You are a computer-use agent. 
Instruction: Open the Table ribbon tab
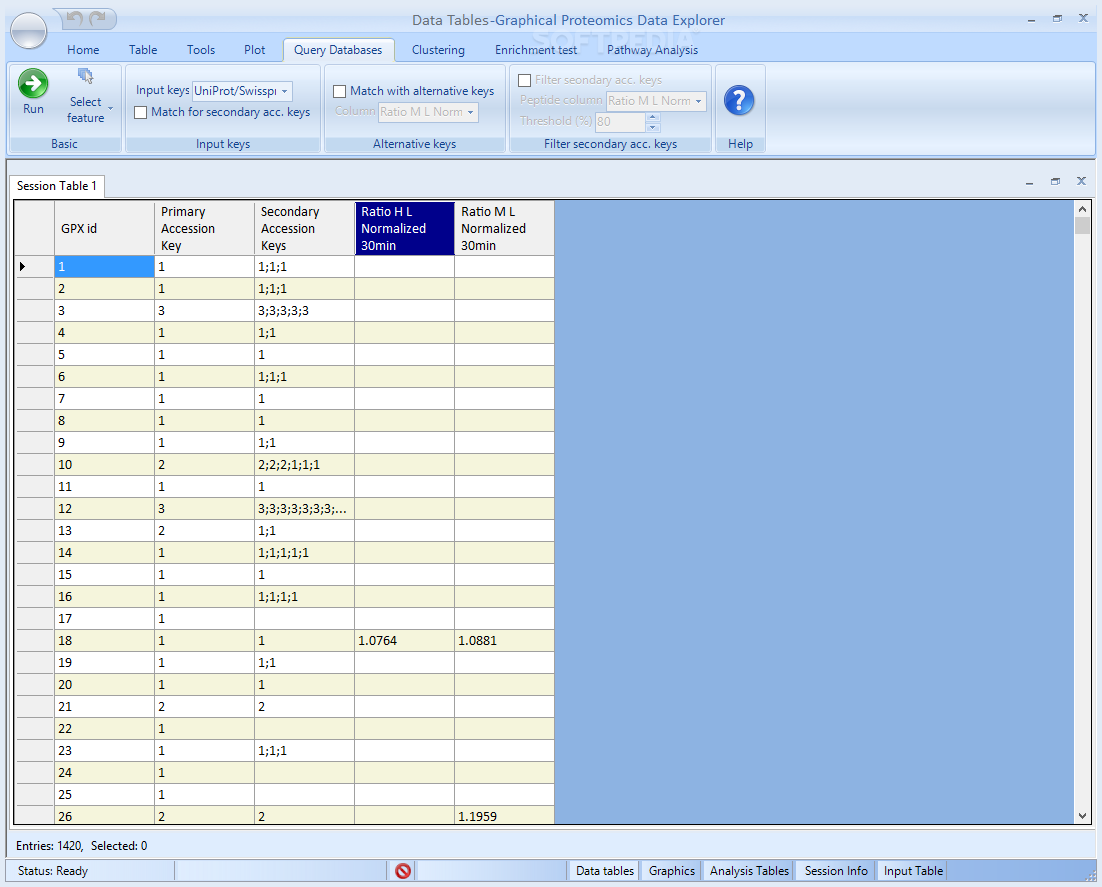143,50
